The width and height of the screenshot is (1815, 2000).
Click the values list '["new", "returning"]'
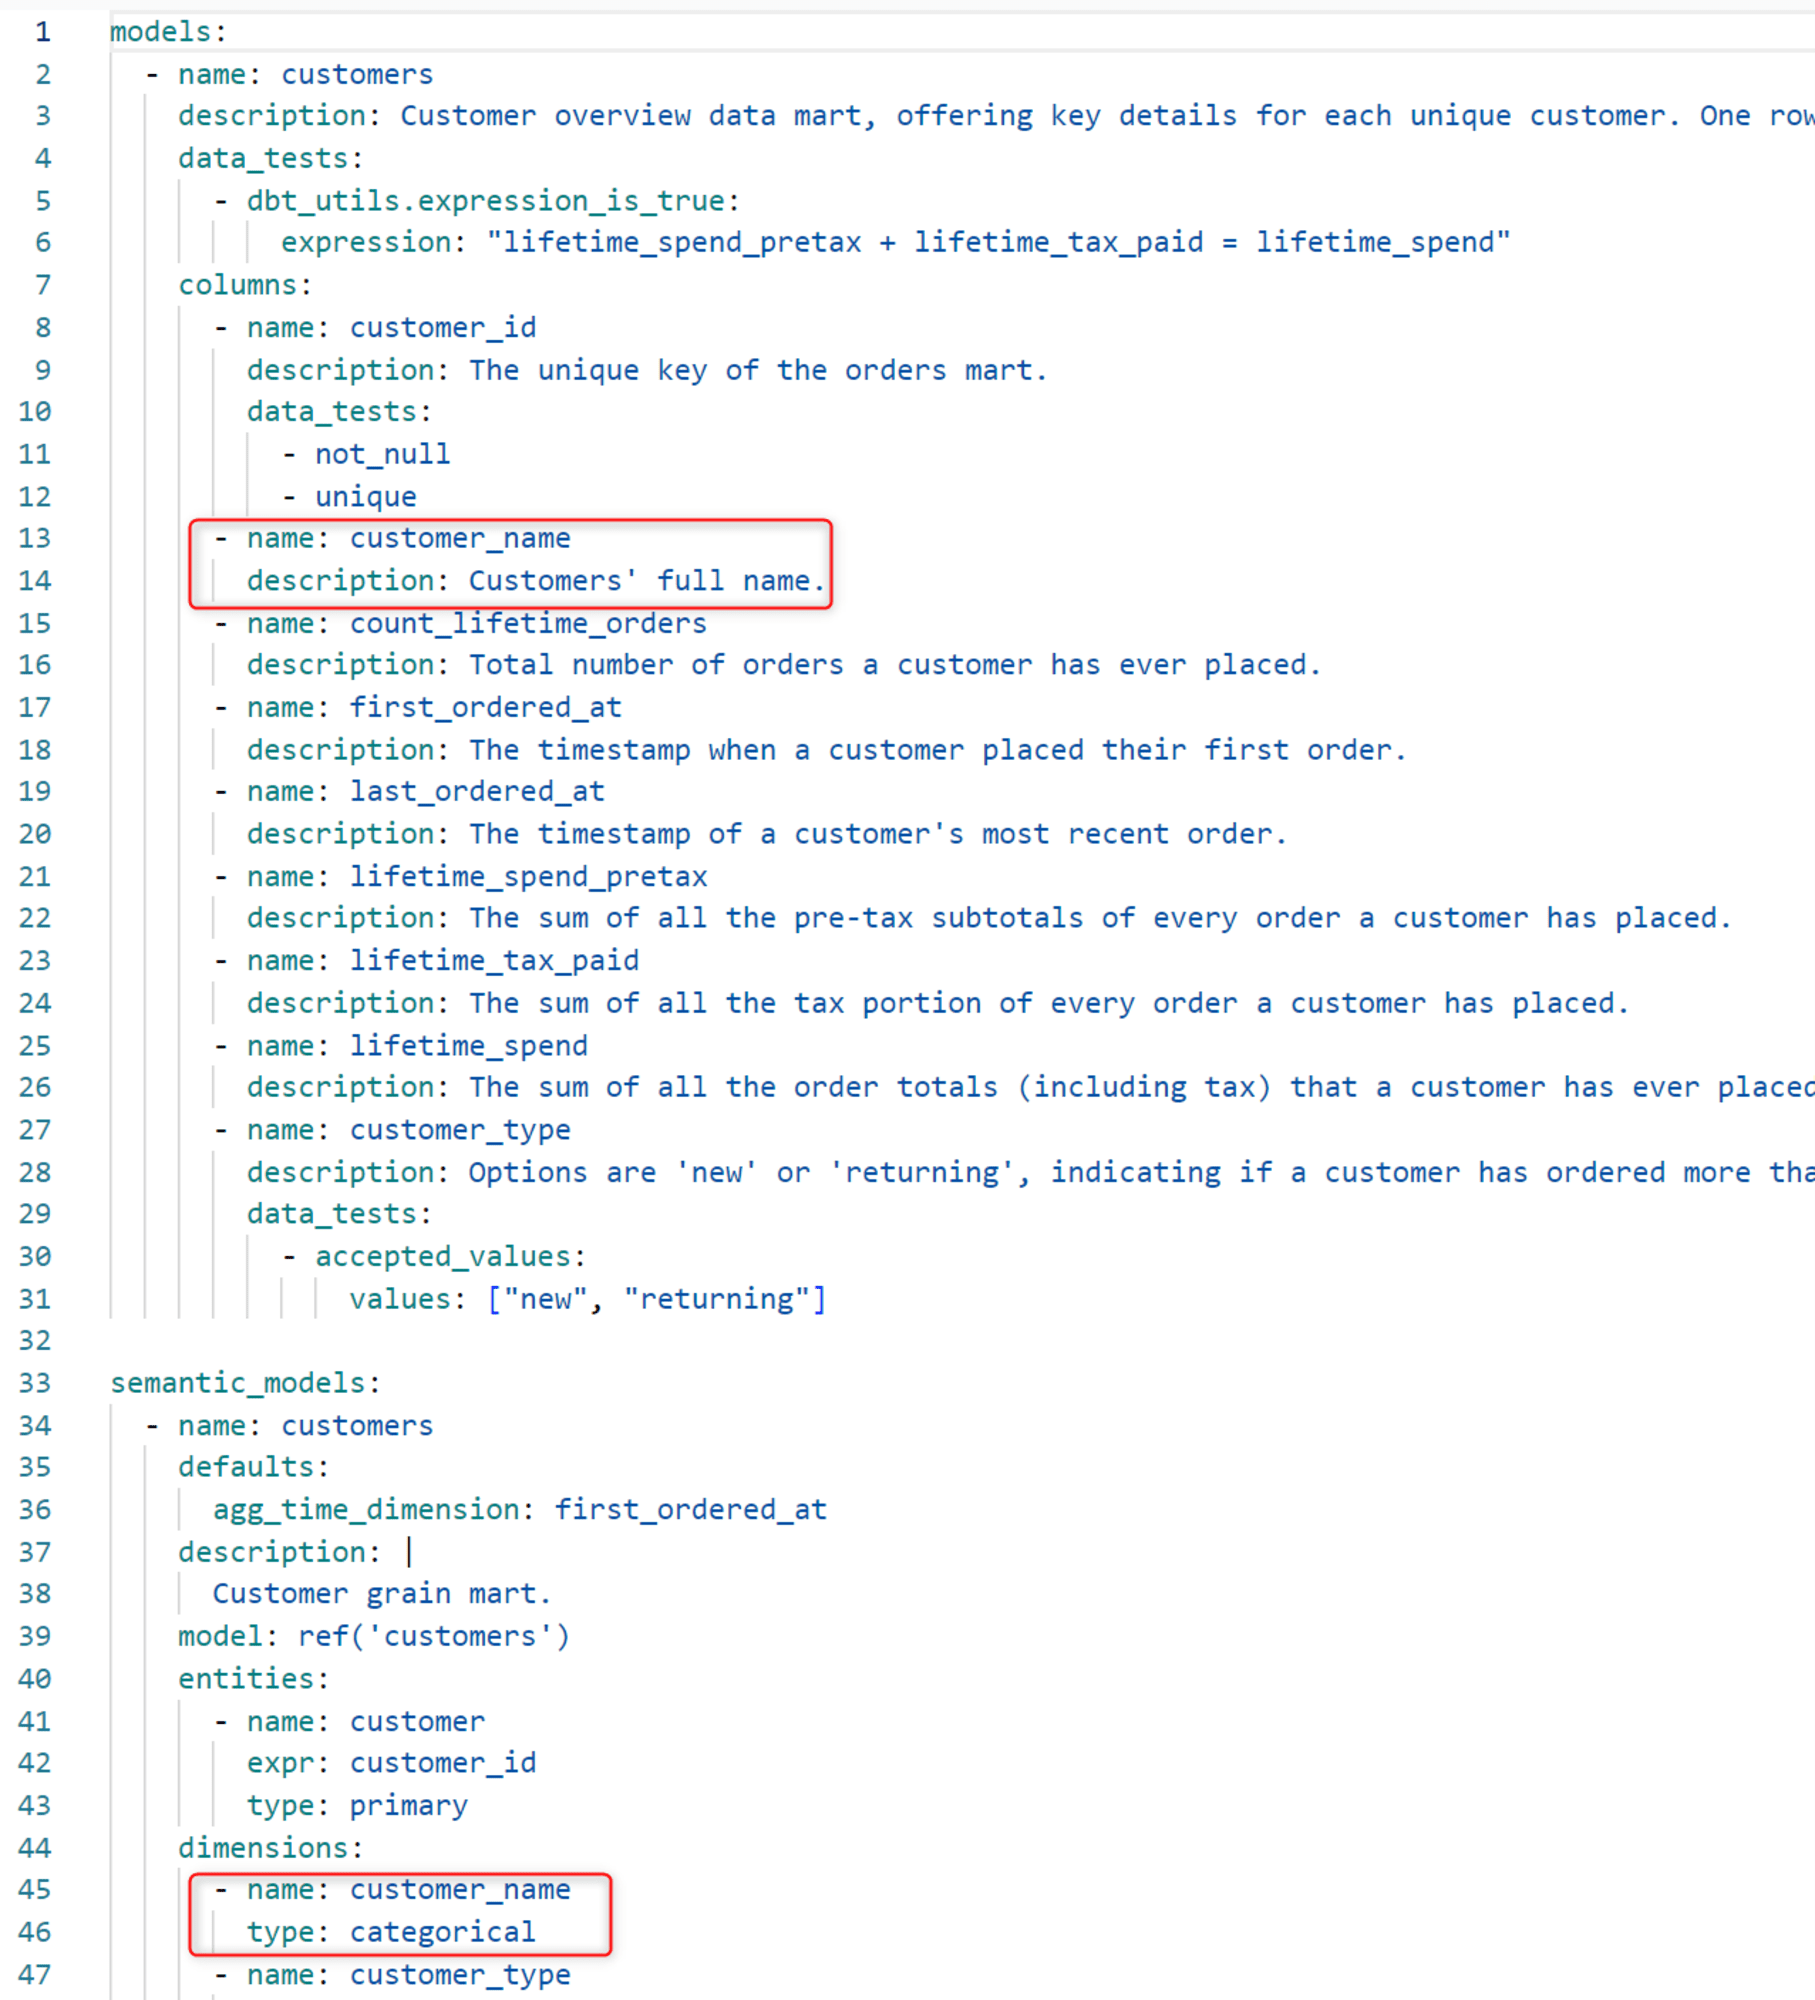point(657,1299)
